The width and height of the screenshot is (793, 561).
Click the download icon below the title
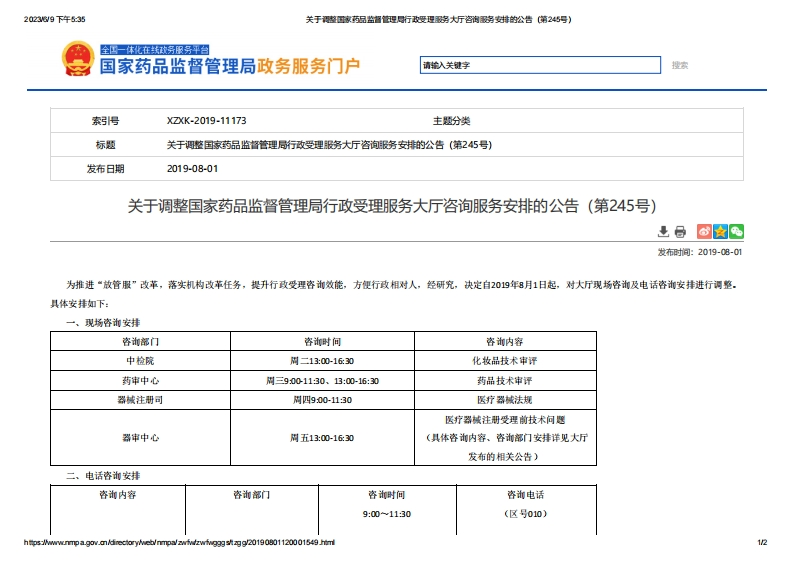[x=663, y=231]
